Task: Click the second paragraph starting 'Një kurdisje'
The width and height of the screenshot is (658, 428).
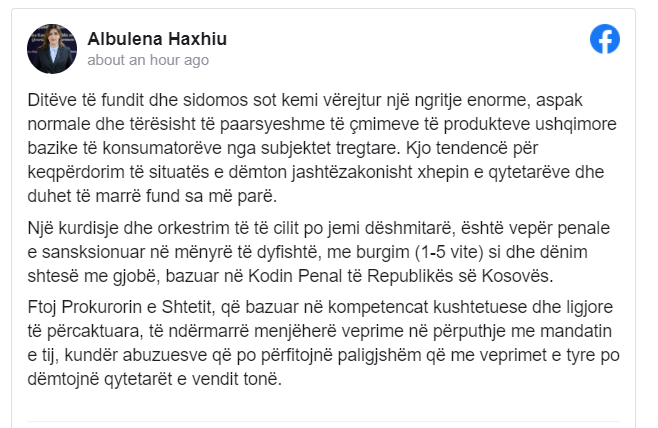Action: (319, 252)
